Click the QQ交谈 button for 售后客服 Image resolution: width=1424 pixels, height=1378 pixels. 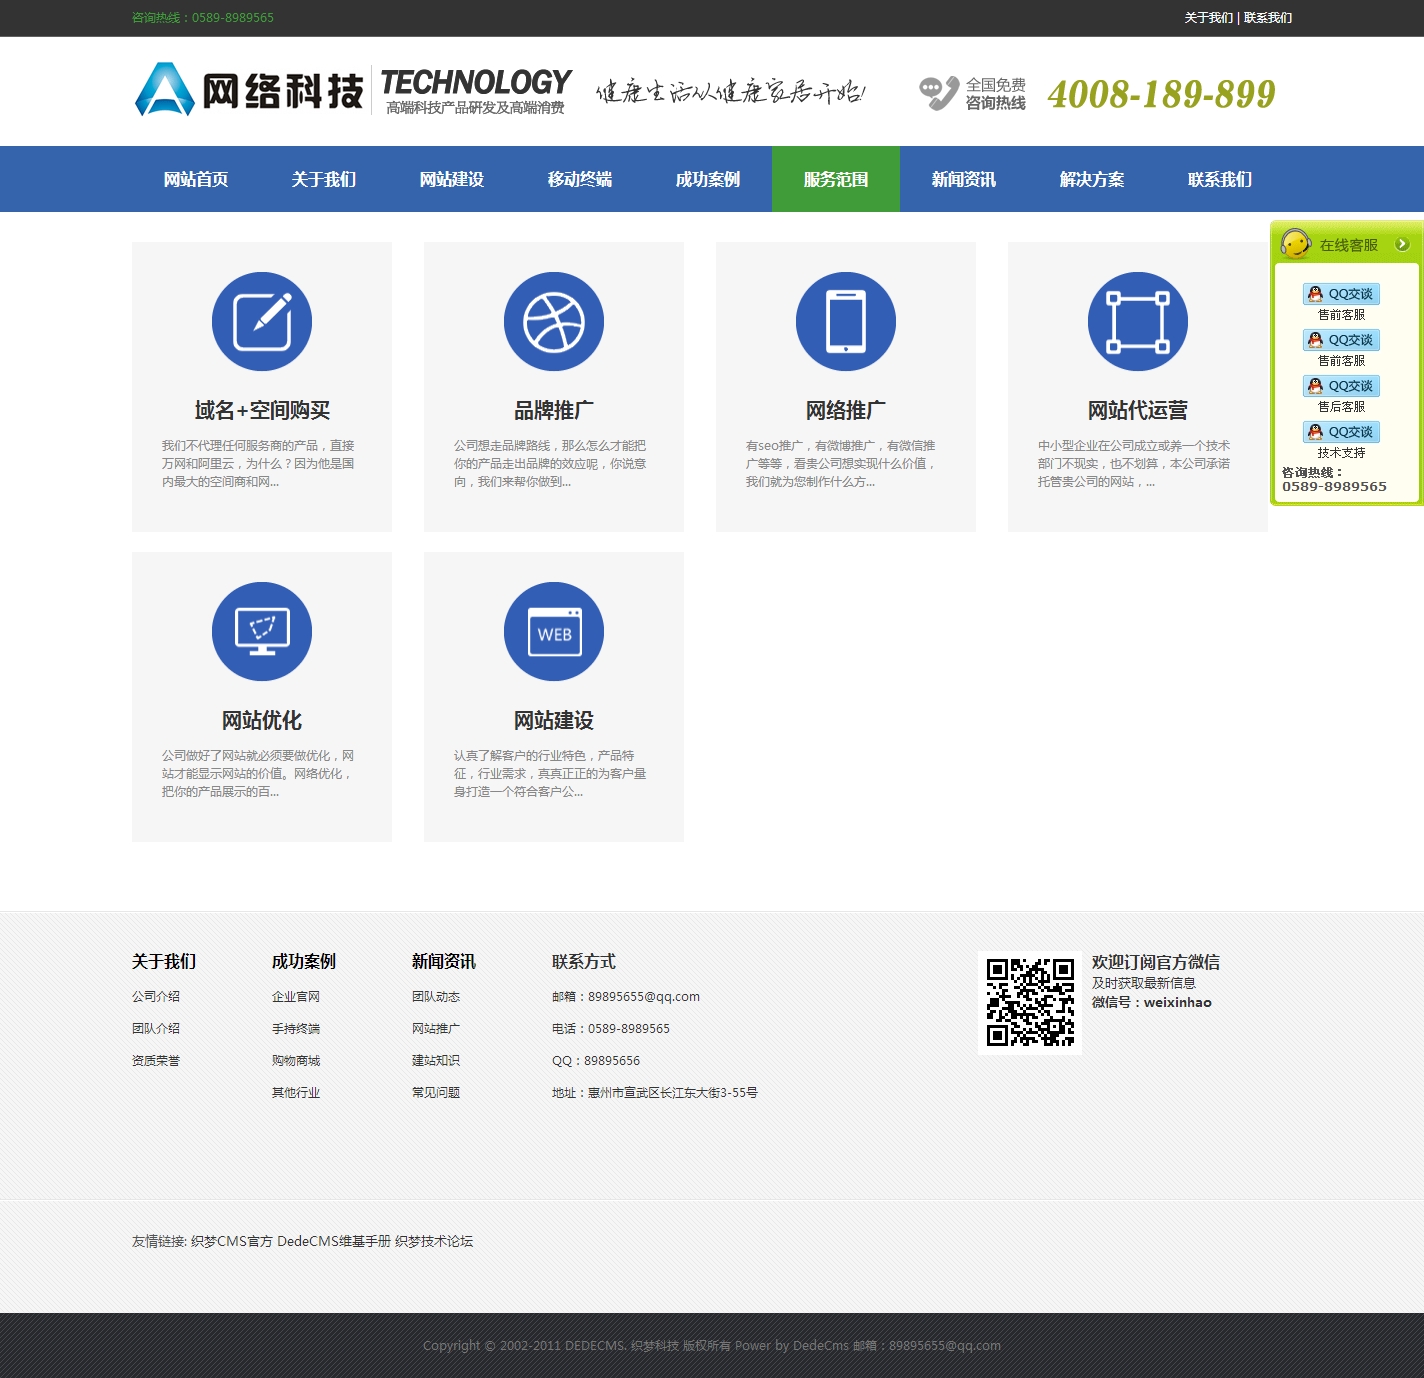point(1341,386)
